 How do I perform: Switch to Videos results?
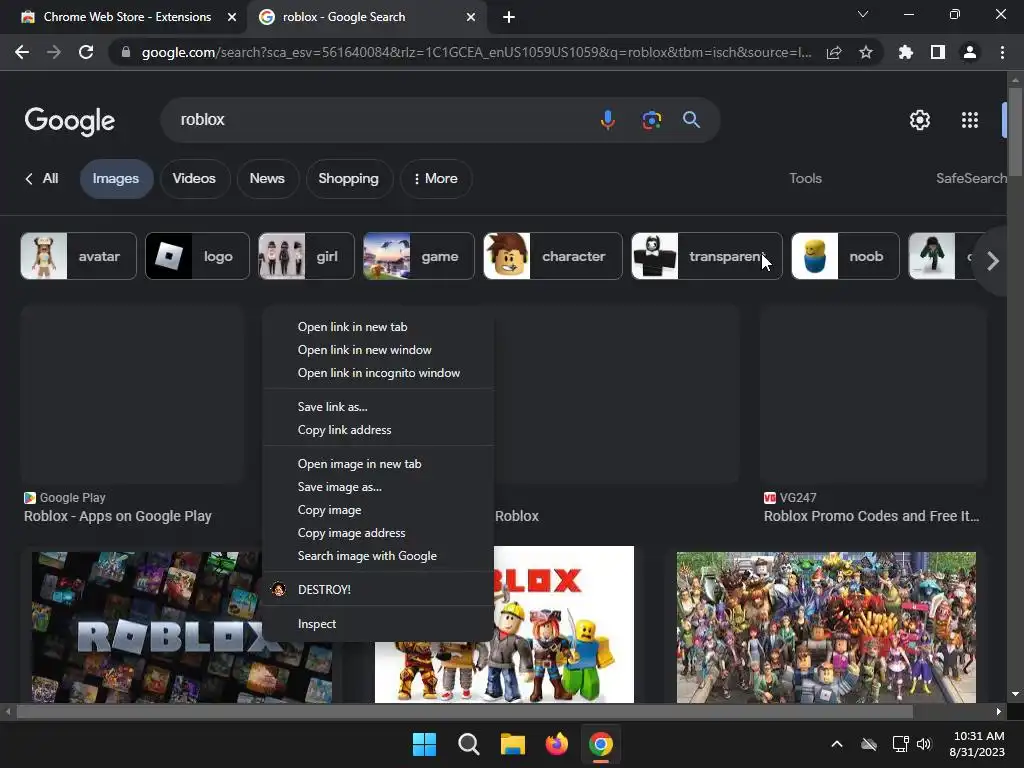(194, 178)
